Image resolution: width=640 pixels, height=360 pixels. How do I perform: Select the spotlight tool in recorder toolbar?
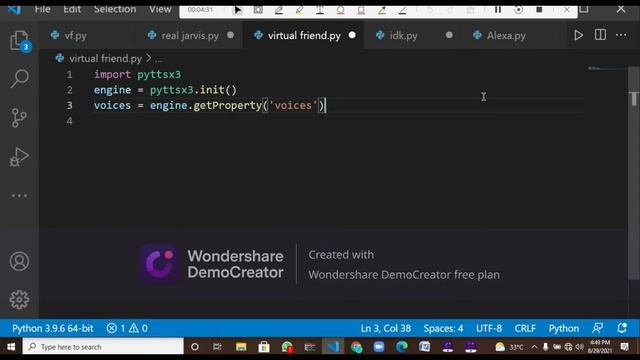(x=258, y=10)
